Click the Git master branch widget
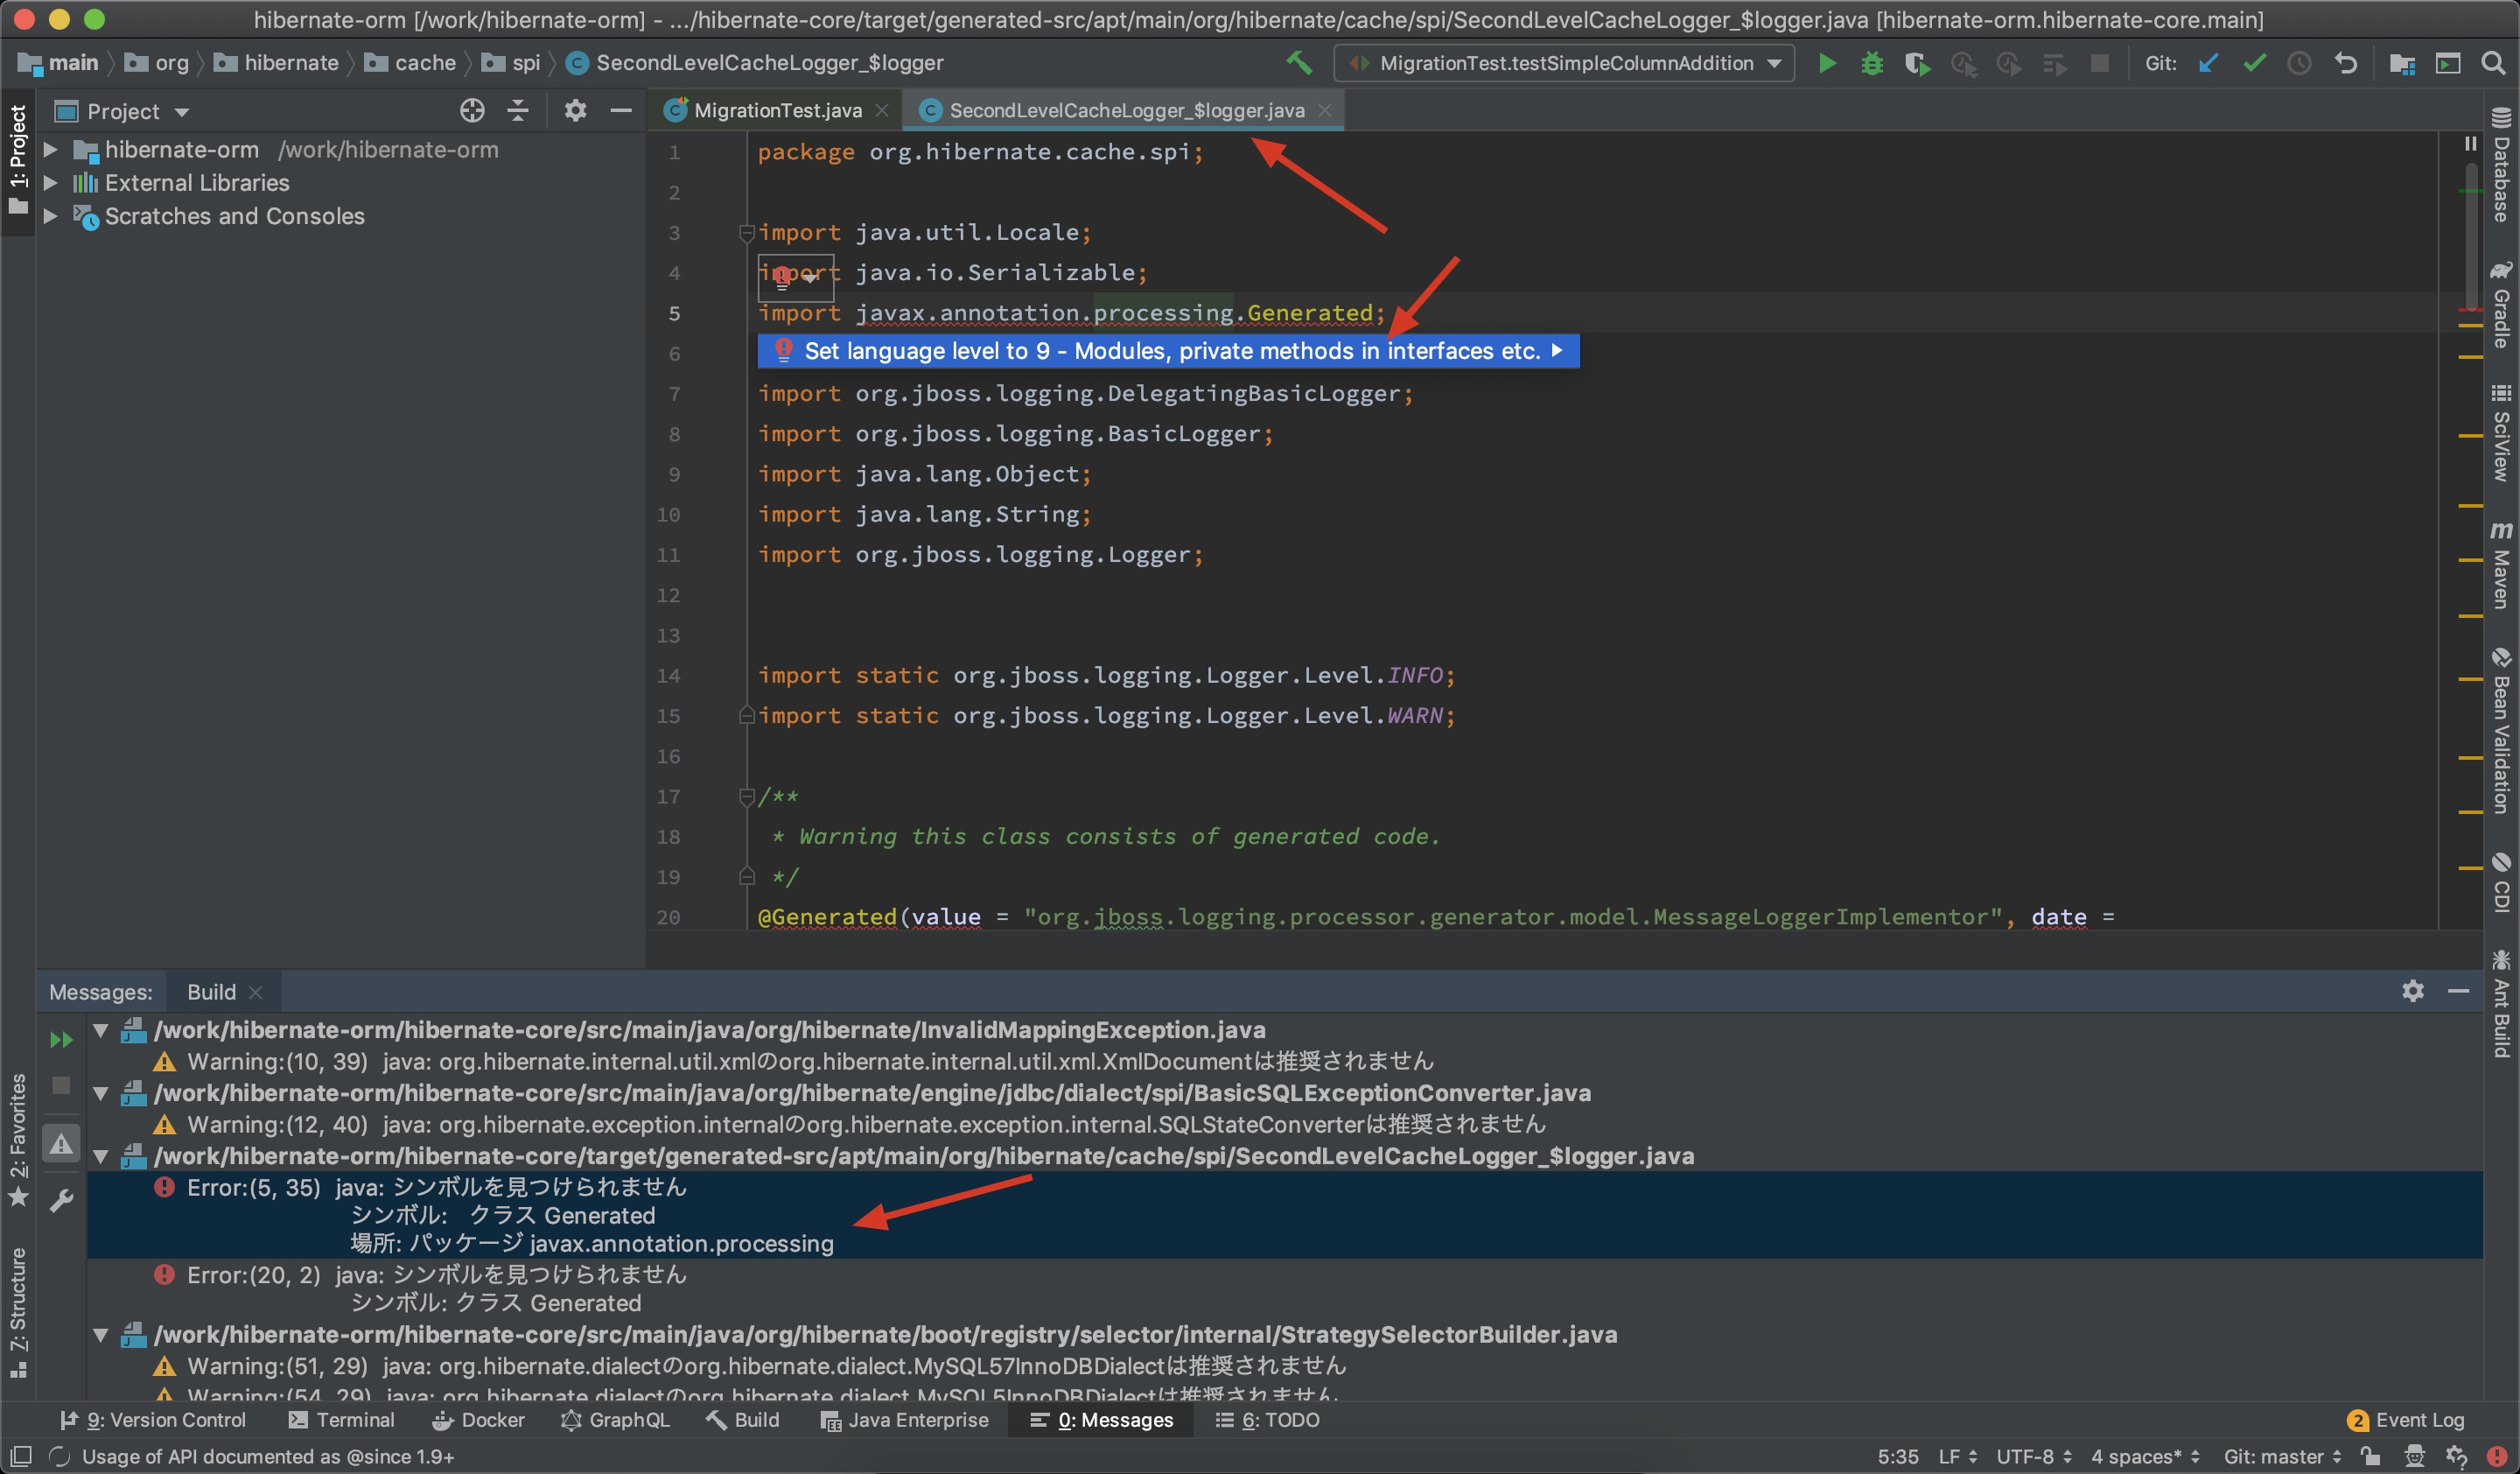The width and height of the screenshot is (2520, 1474). point(2280,1456)
